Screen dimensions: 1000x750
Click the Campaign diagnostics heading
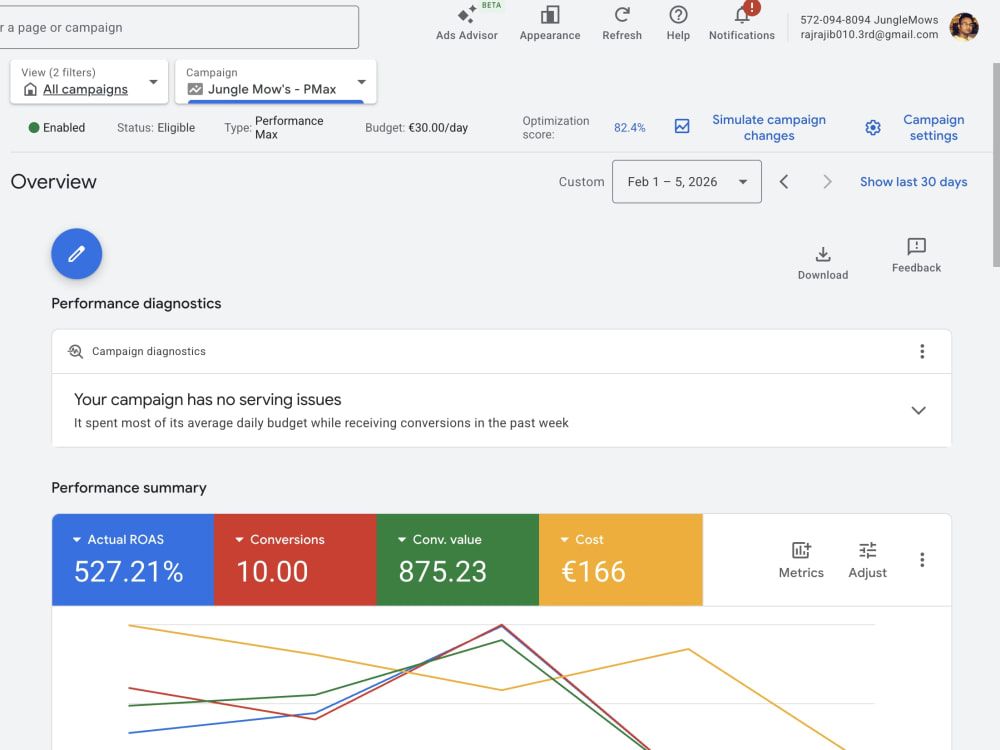point(149,351)
